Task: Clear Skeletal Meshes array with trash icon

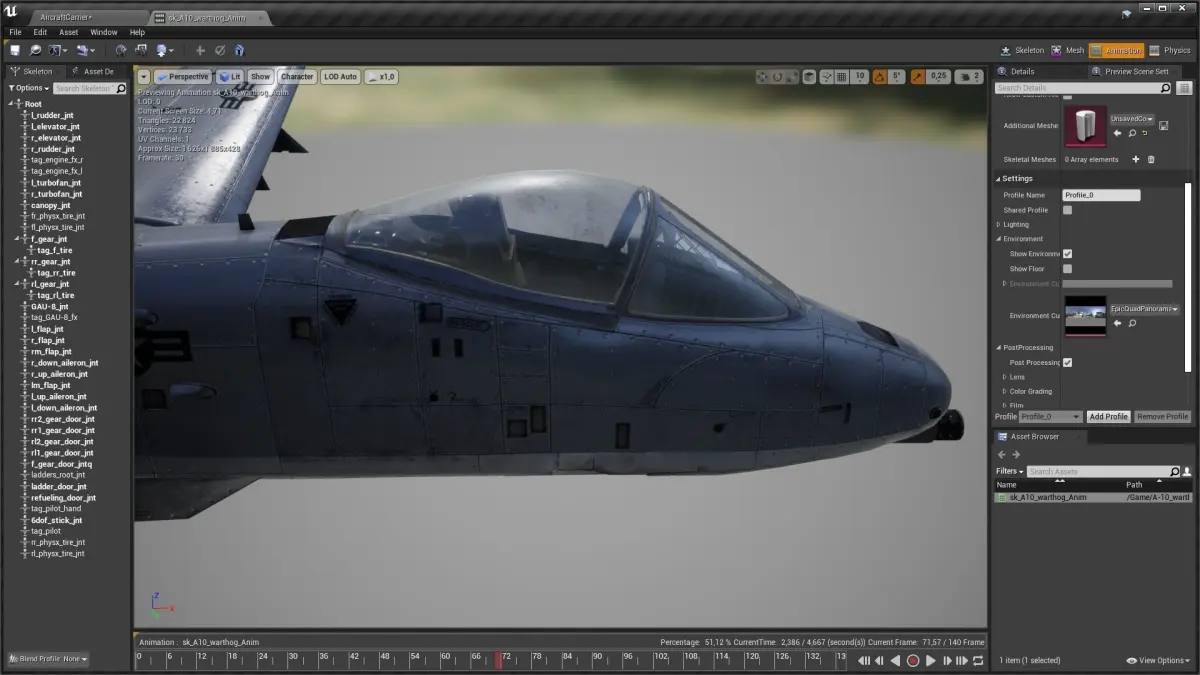Action: click(x=1151, y=159)
